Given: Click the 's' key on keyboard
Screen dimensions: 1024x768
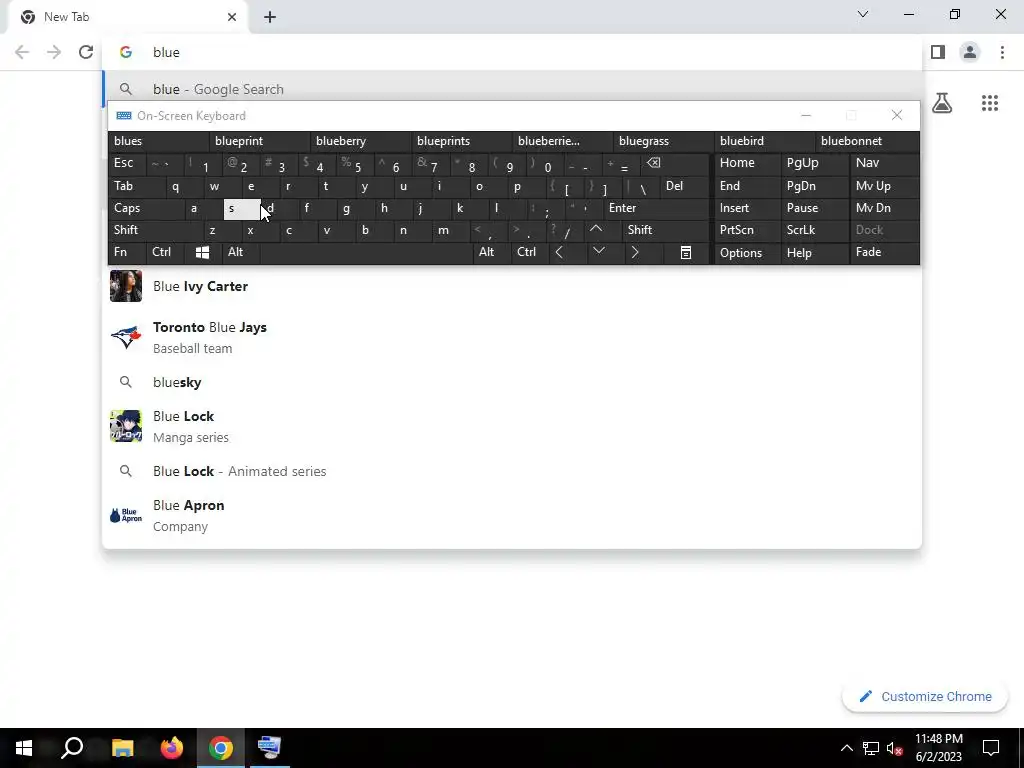Looking at the screenshot, I should pos(242,209).
